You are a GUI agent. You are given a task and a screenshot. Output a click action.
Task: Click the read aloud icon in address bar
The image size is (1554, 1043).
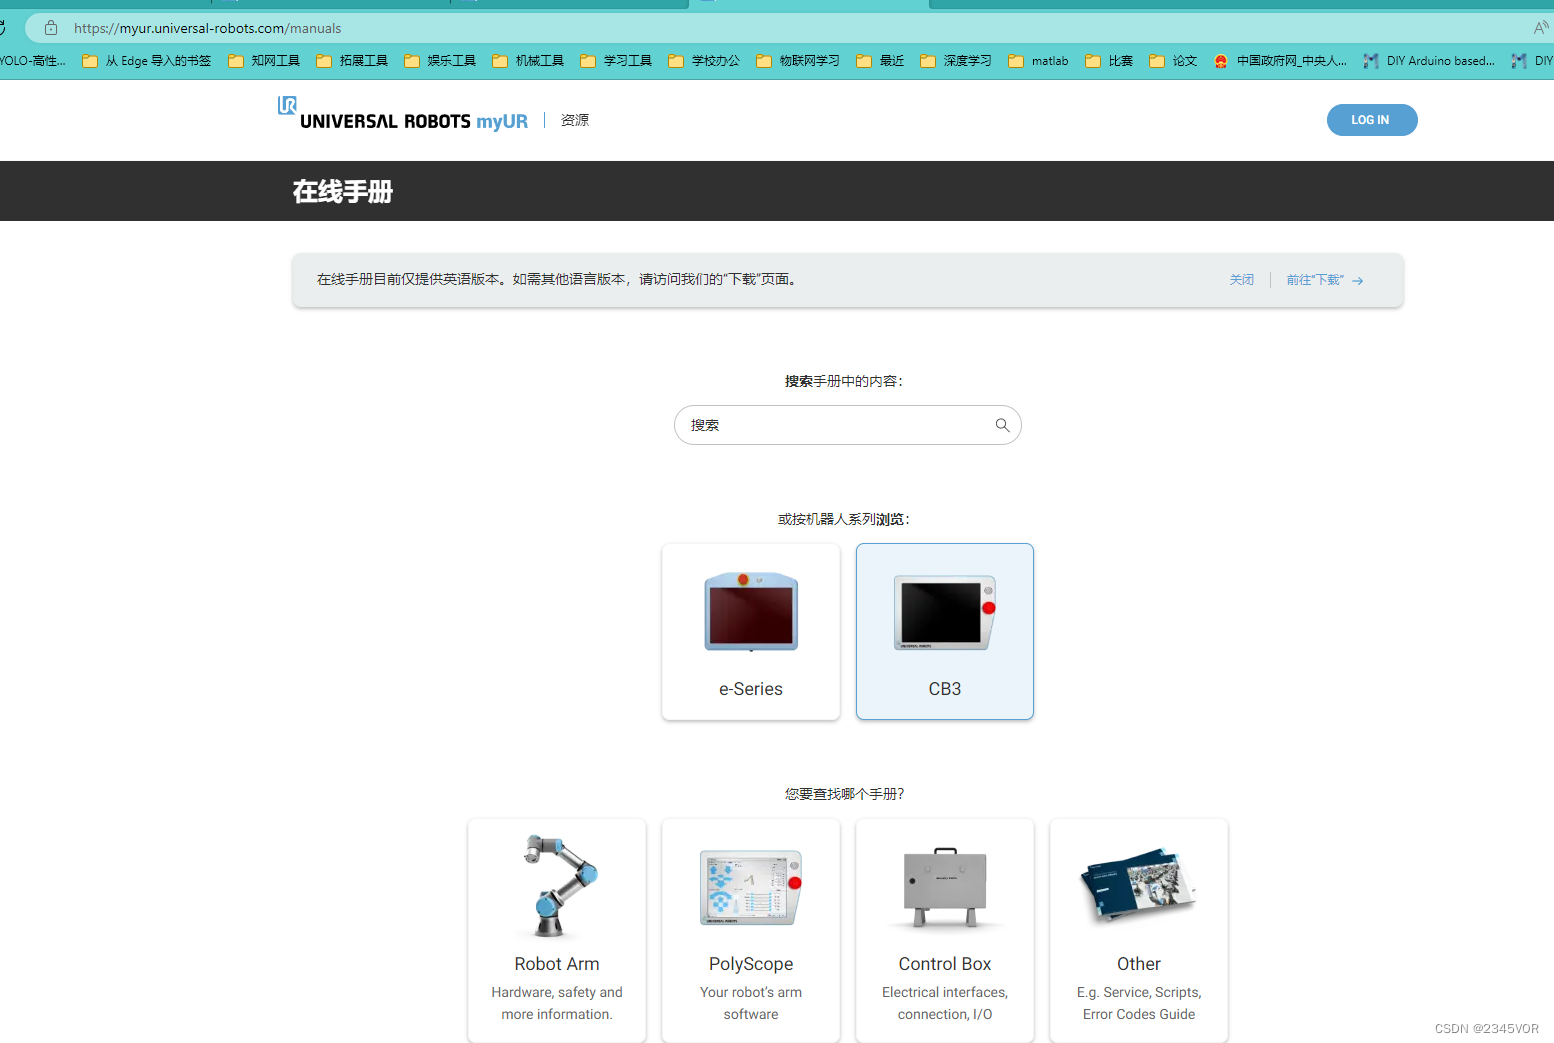coord(1541,28)
